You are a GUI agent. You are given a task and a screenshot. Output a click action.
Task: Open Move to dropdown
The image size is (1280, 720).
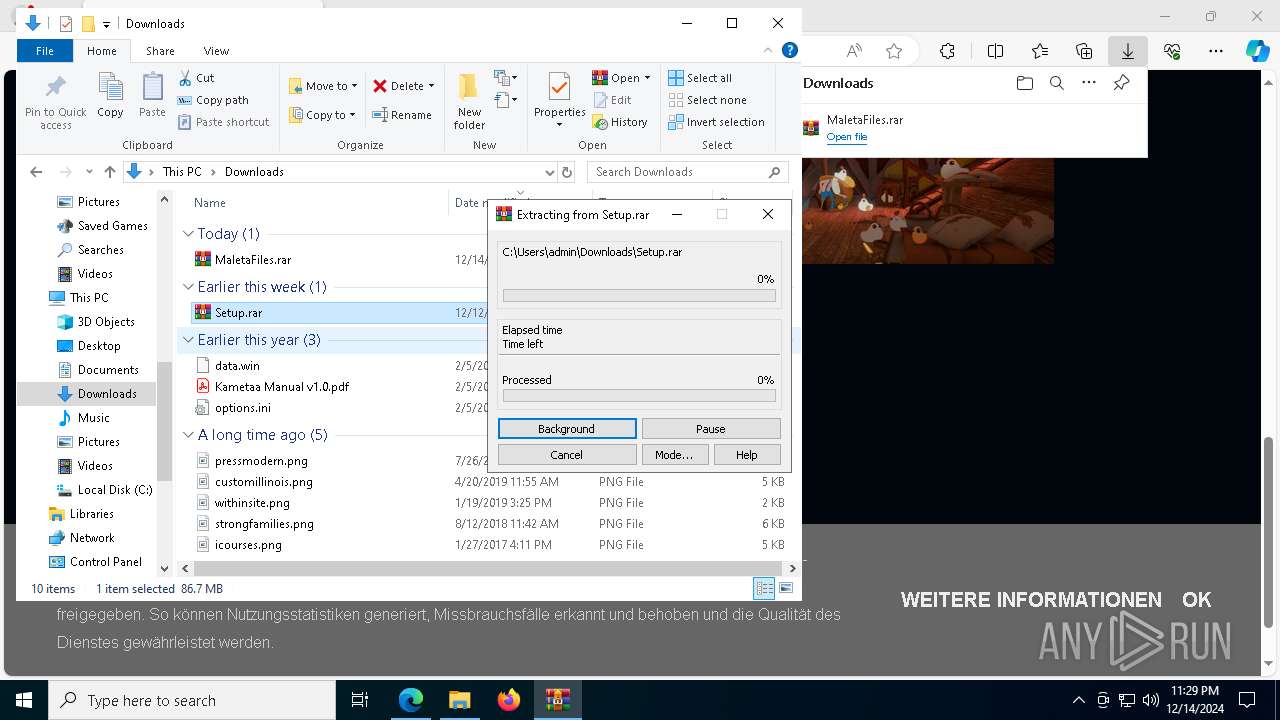[322, 86]
